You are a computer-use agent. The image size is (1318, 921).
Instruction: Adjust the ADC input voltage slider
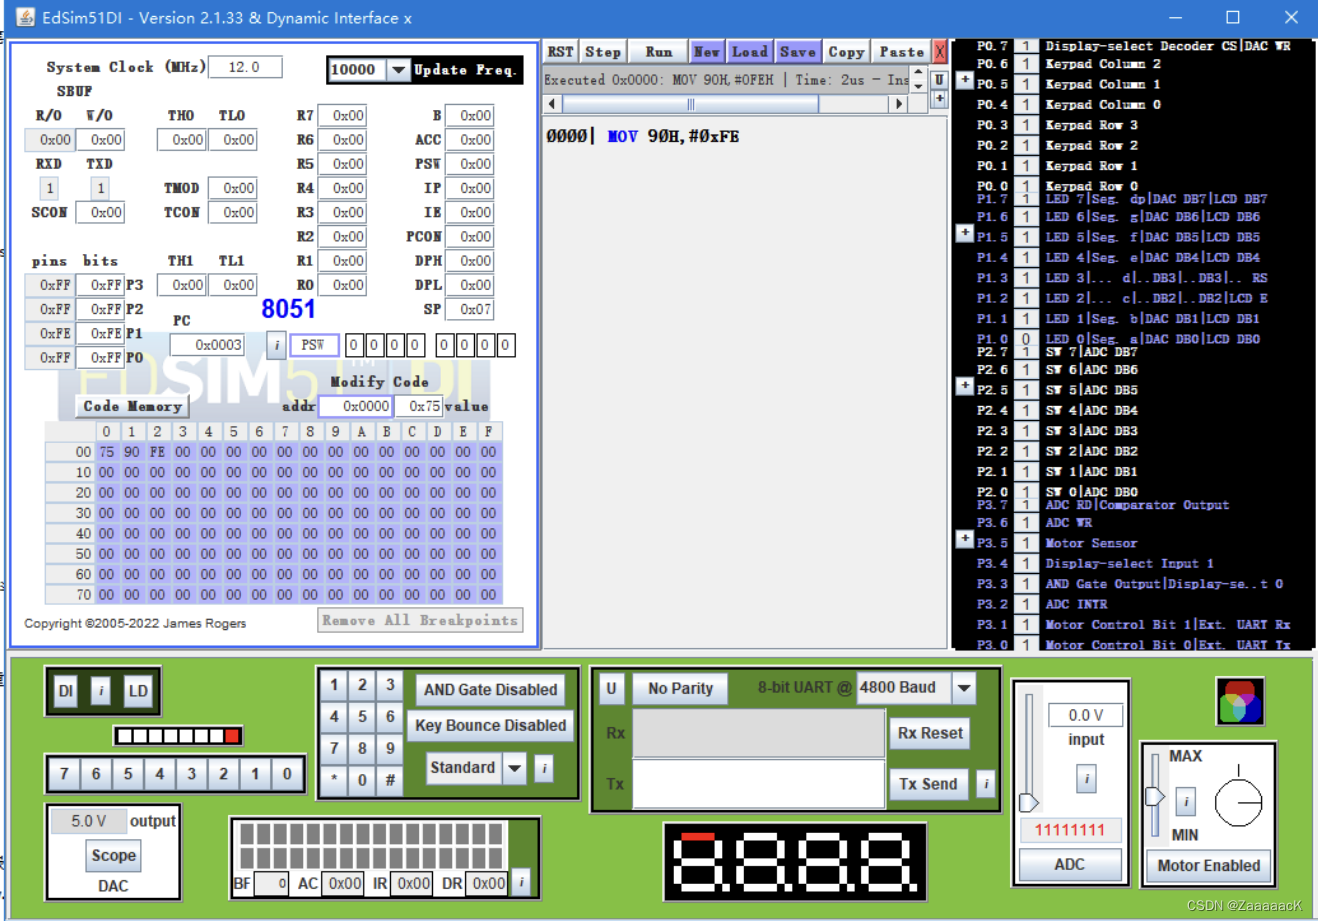coord(1028,802)
